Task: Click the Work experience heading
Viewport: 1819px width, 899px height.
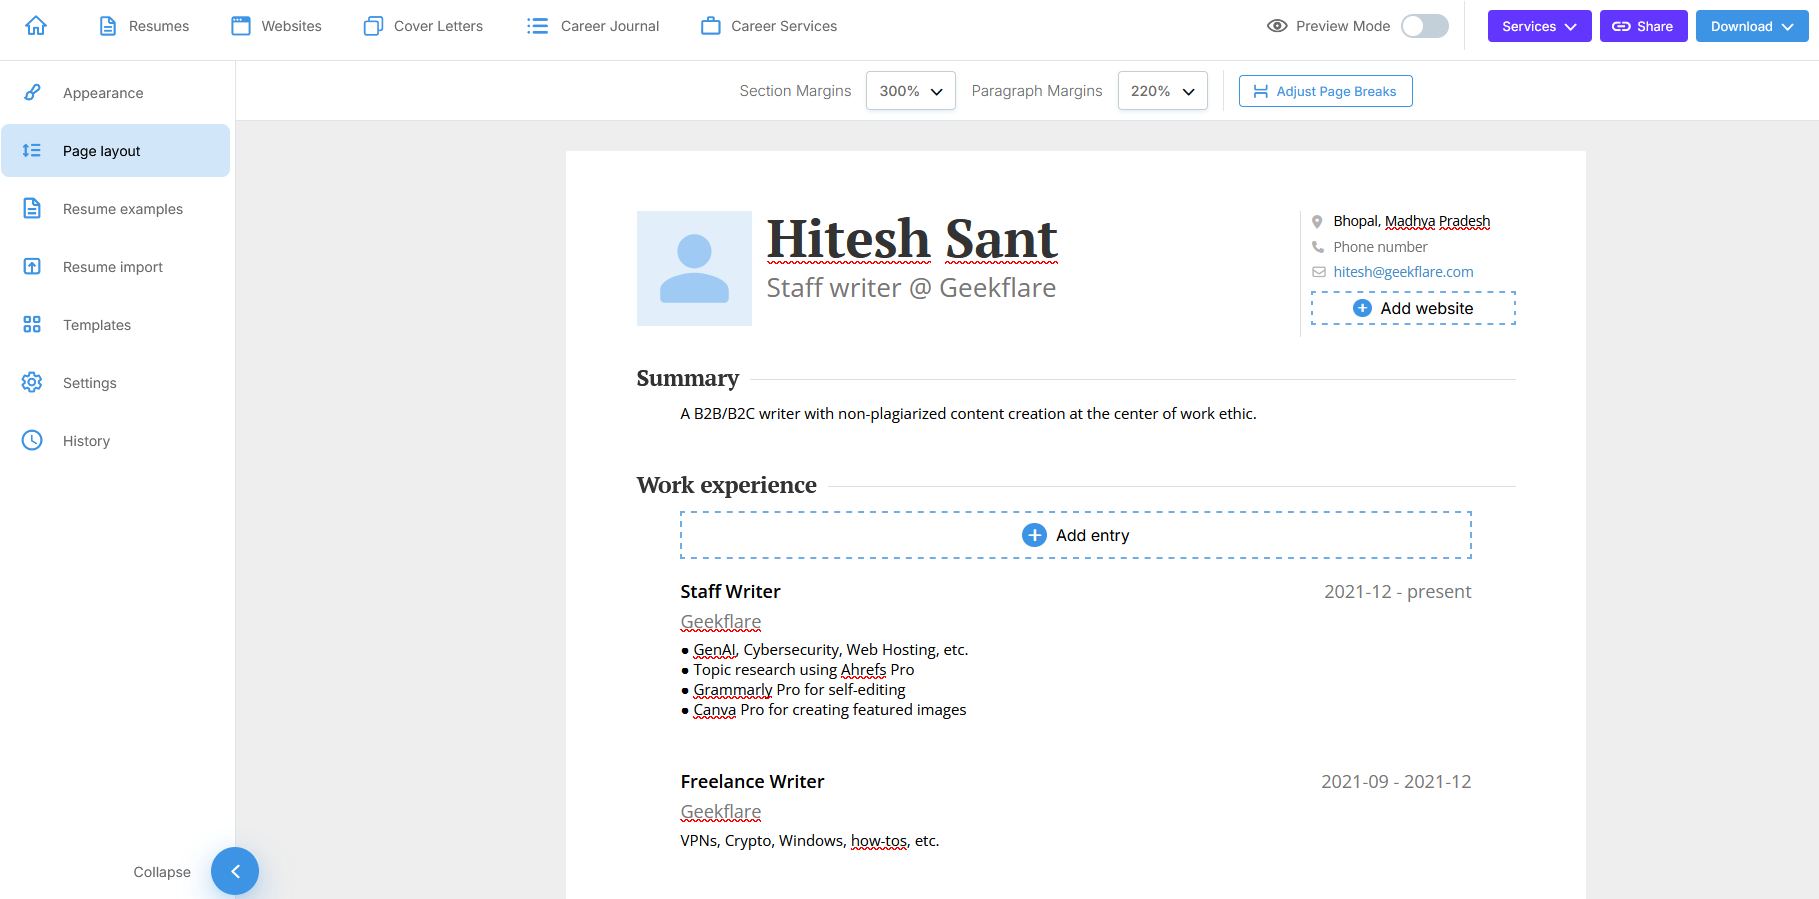Action: (x=726, y=485)
